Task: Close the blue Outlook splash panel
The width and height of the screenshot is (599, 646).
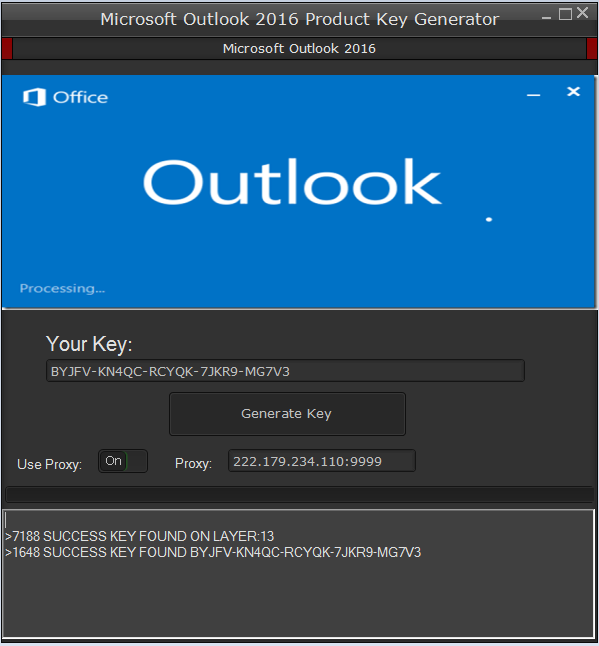Action: click(x=573, y=91)
